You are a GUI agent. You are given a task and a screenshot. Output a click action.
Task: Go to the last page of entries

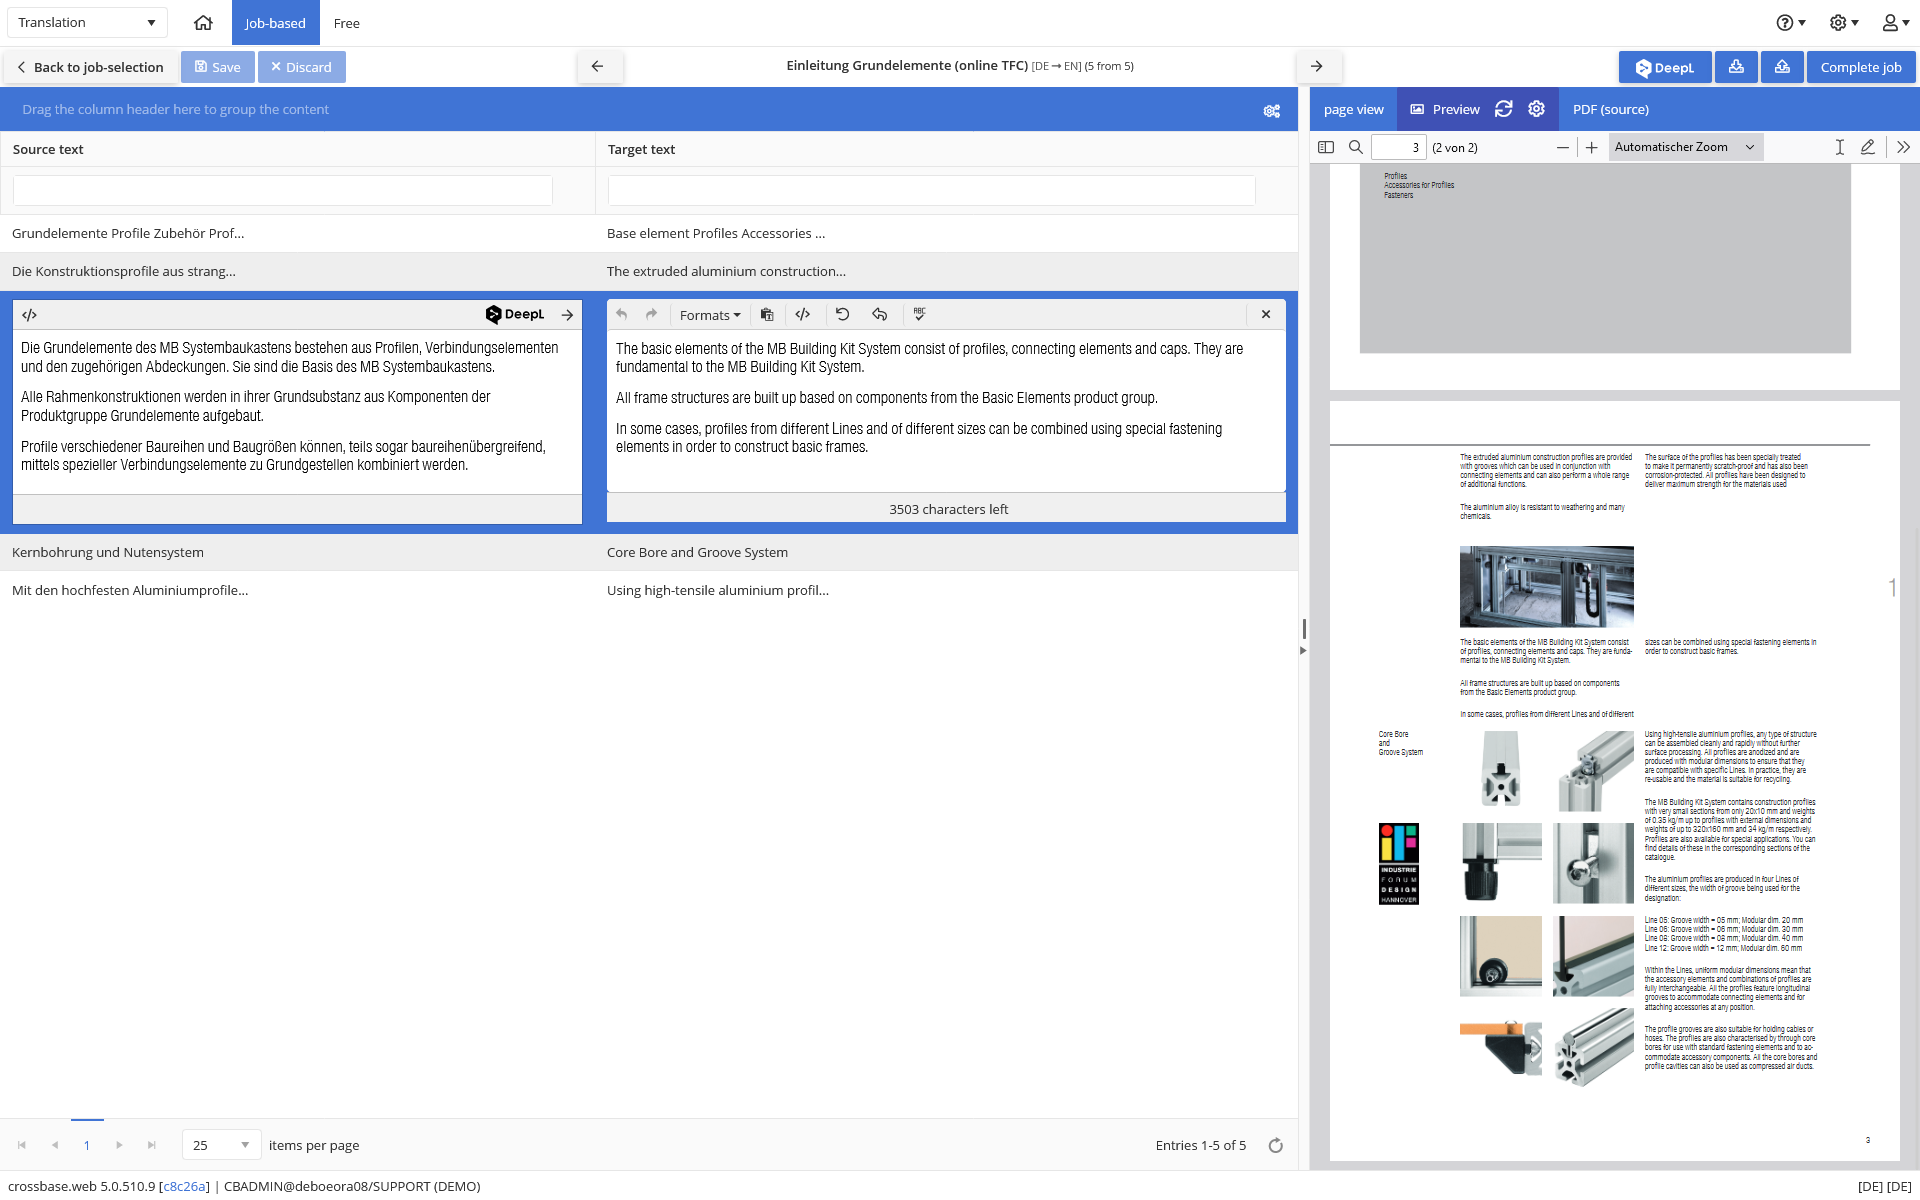pyautogui.click(x=152, y=1145)
